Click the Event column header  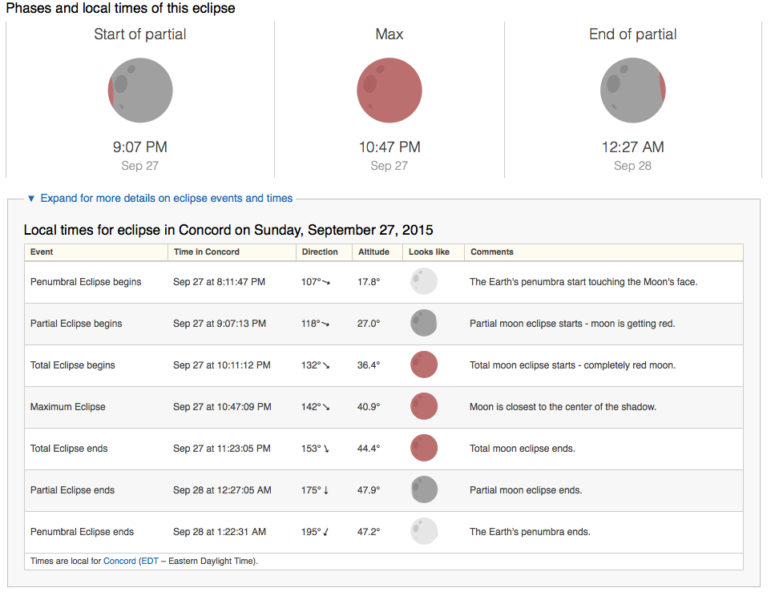pyautogui.click(x=42, y=252)
